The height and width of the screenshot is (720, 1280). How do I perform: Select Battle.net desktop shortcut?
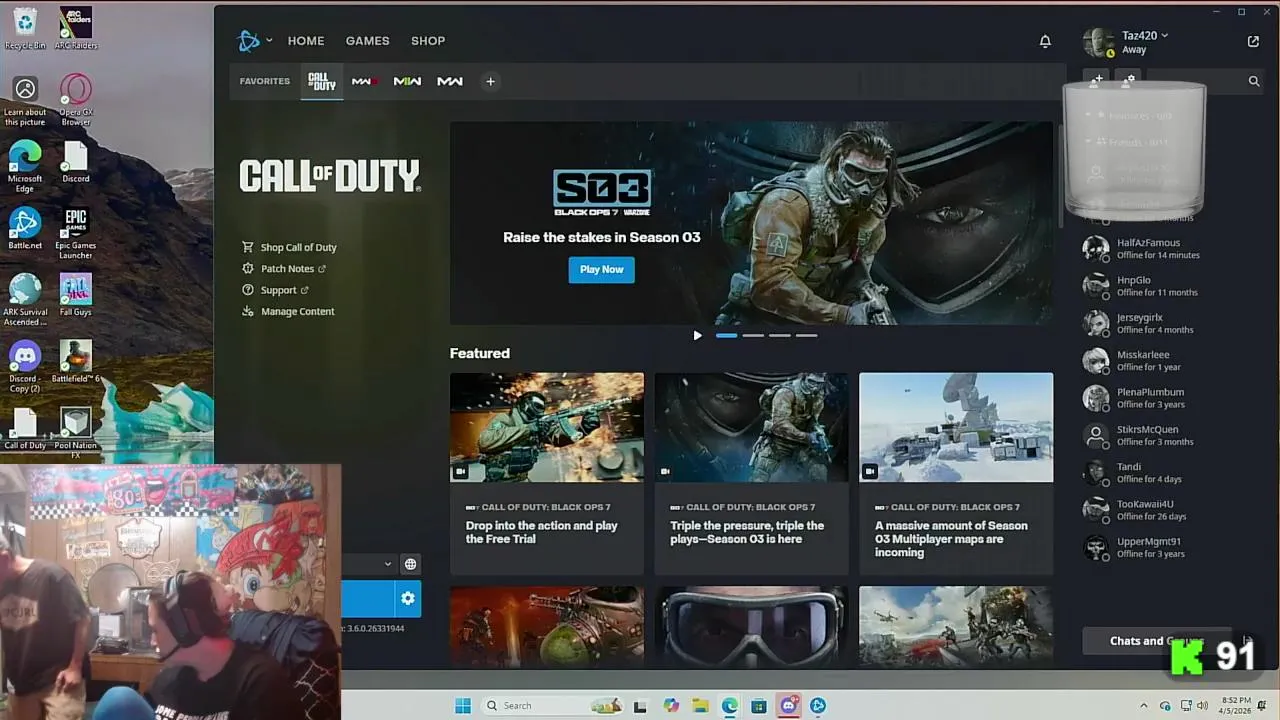[25, 229]
